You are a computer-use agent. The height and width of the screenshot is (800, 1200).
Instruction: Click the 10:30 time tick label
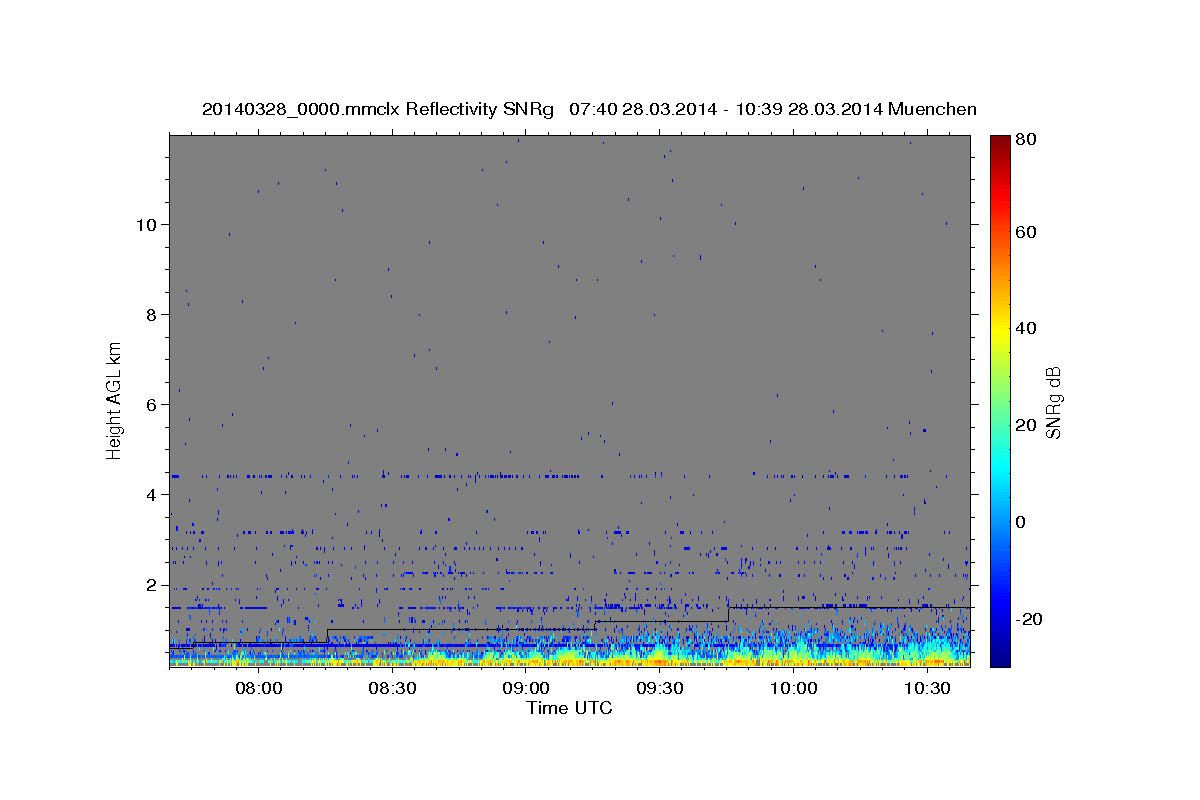coord(928,688)
